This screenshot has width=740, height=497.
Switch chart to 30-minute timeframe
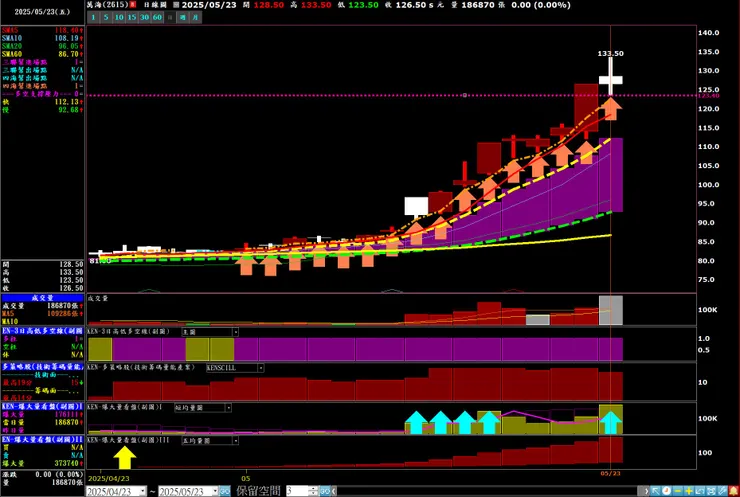coord(144,17)
